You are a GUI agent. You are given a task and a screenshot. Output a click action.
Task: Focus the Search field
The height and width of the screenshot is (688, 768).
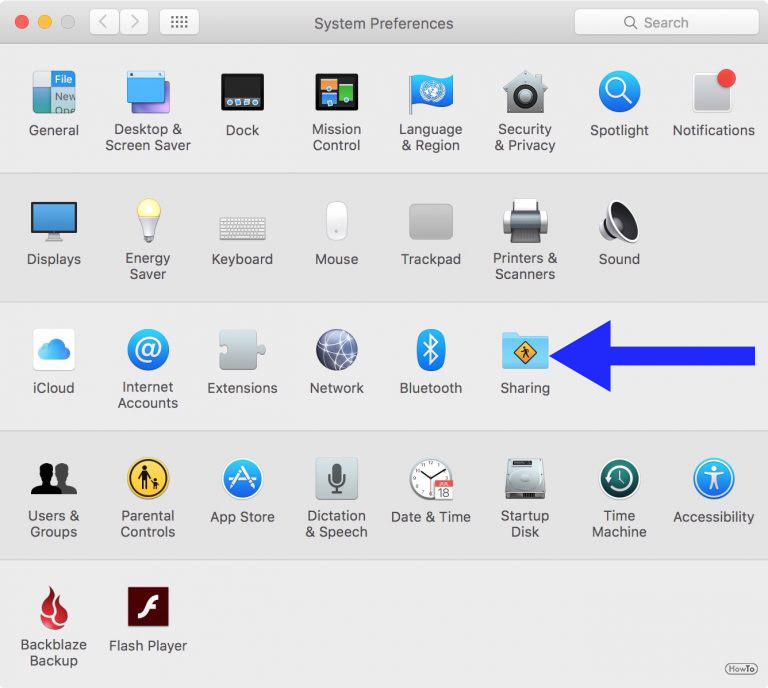667,23
